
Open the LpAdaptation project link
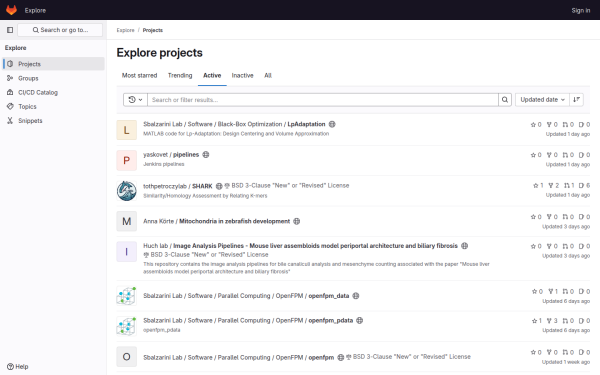point(234,124)
